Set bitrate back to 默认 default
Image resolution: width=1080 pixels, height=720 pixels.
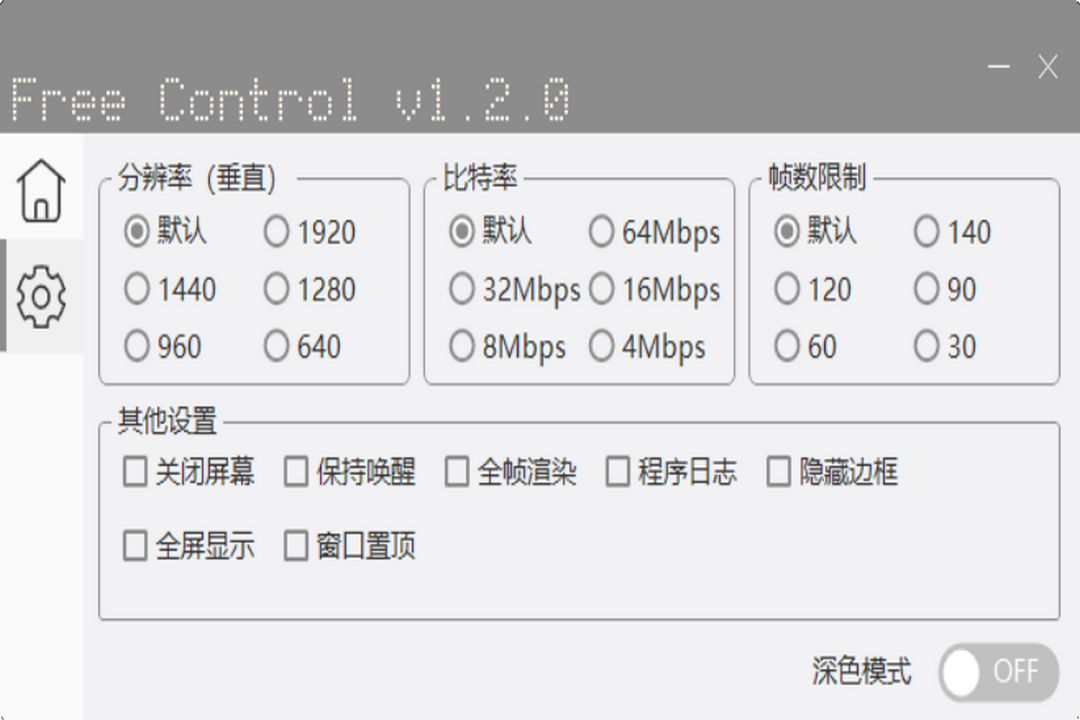click(x=461, y=232)
